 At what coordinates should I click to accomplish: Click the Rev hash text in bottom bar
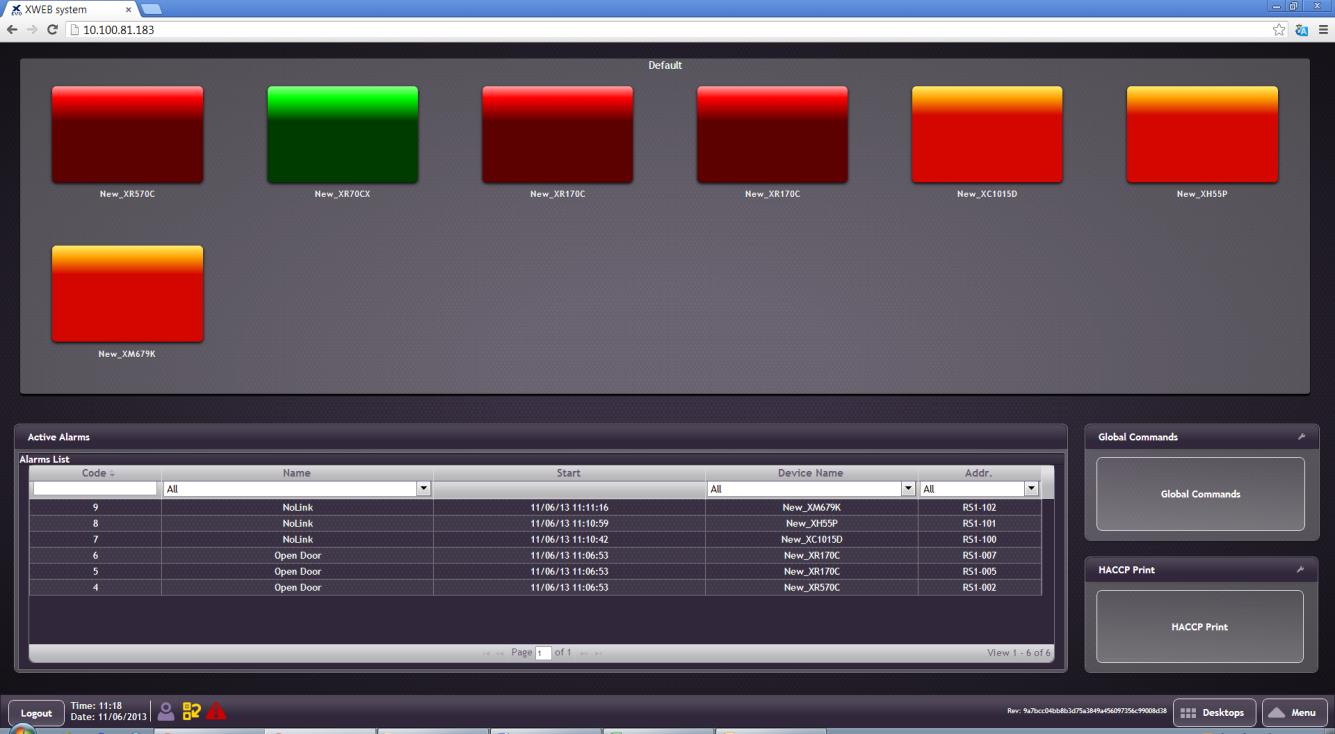pos(1088,713)
